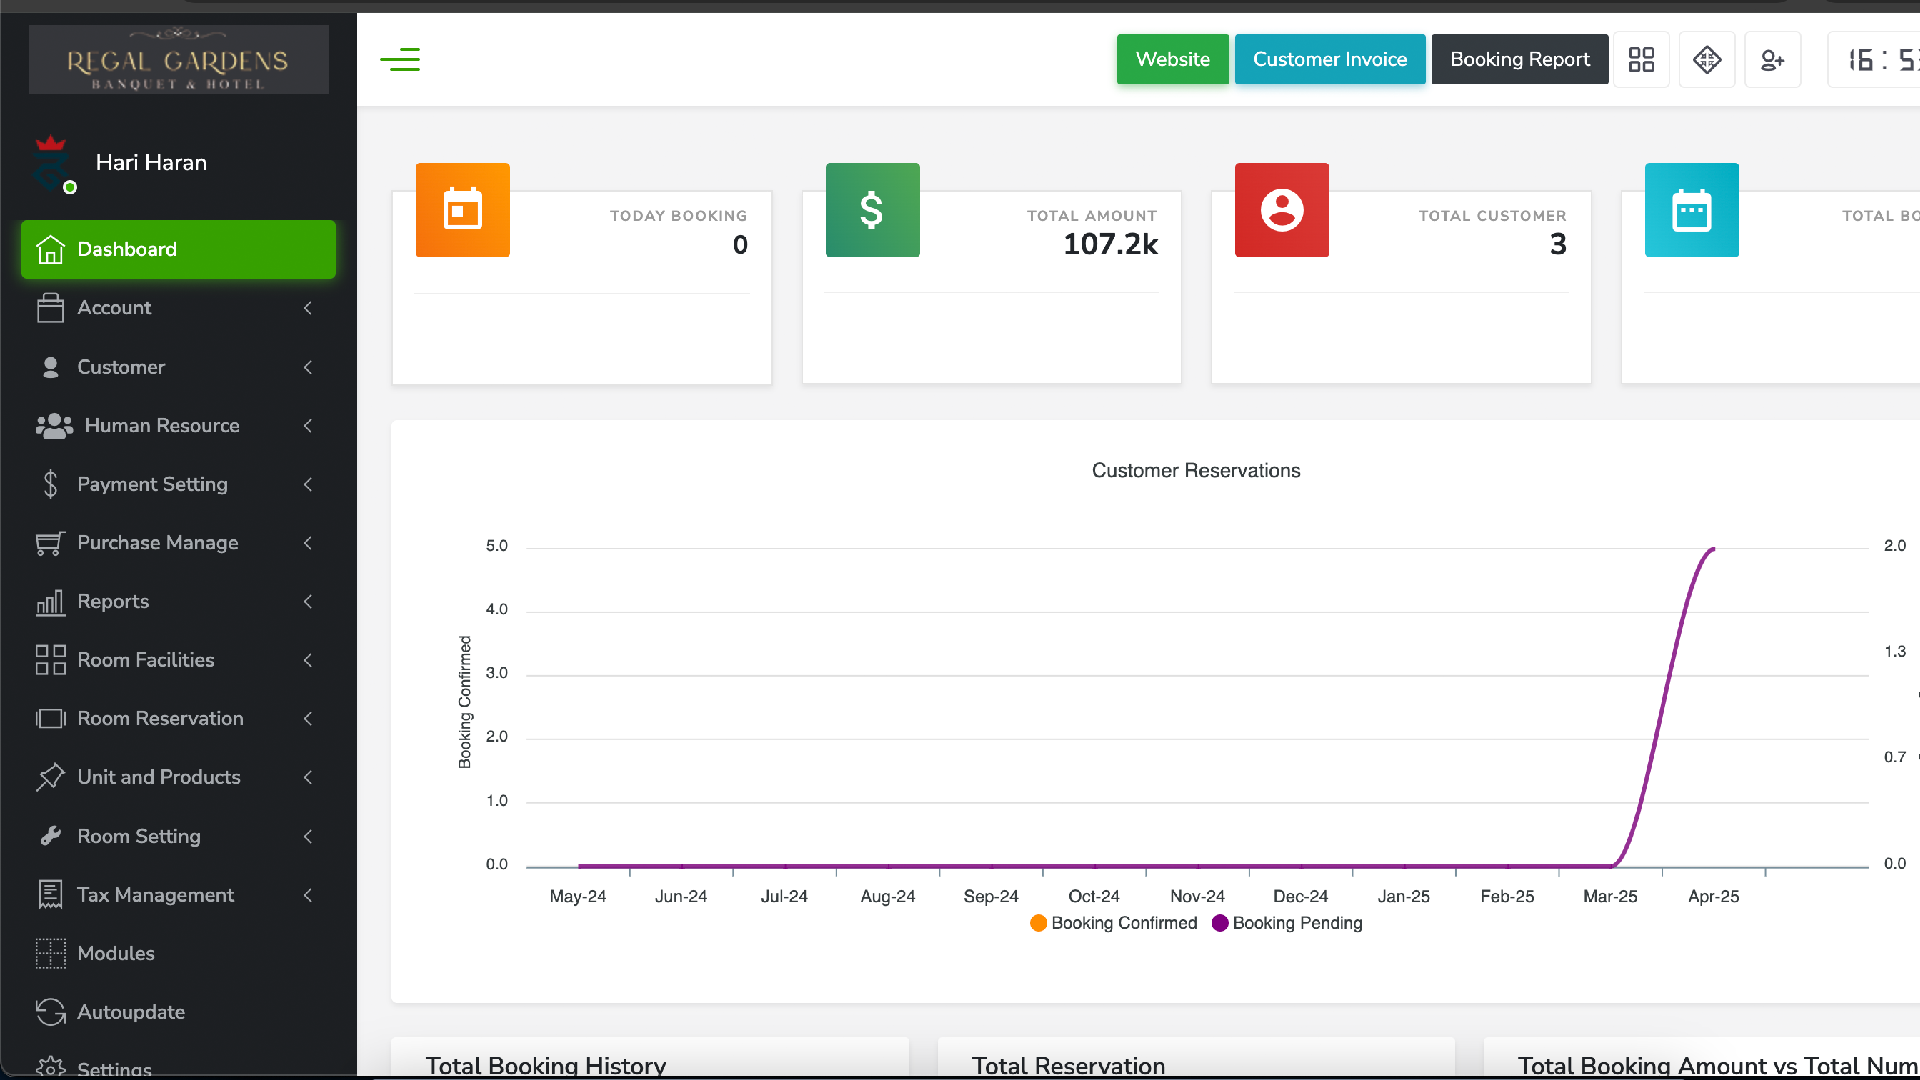This screenshot has width=1920, height=1080.
Task: Click the diamond fullscreen icon in top bar
Action: (1707, 60)
